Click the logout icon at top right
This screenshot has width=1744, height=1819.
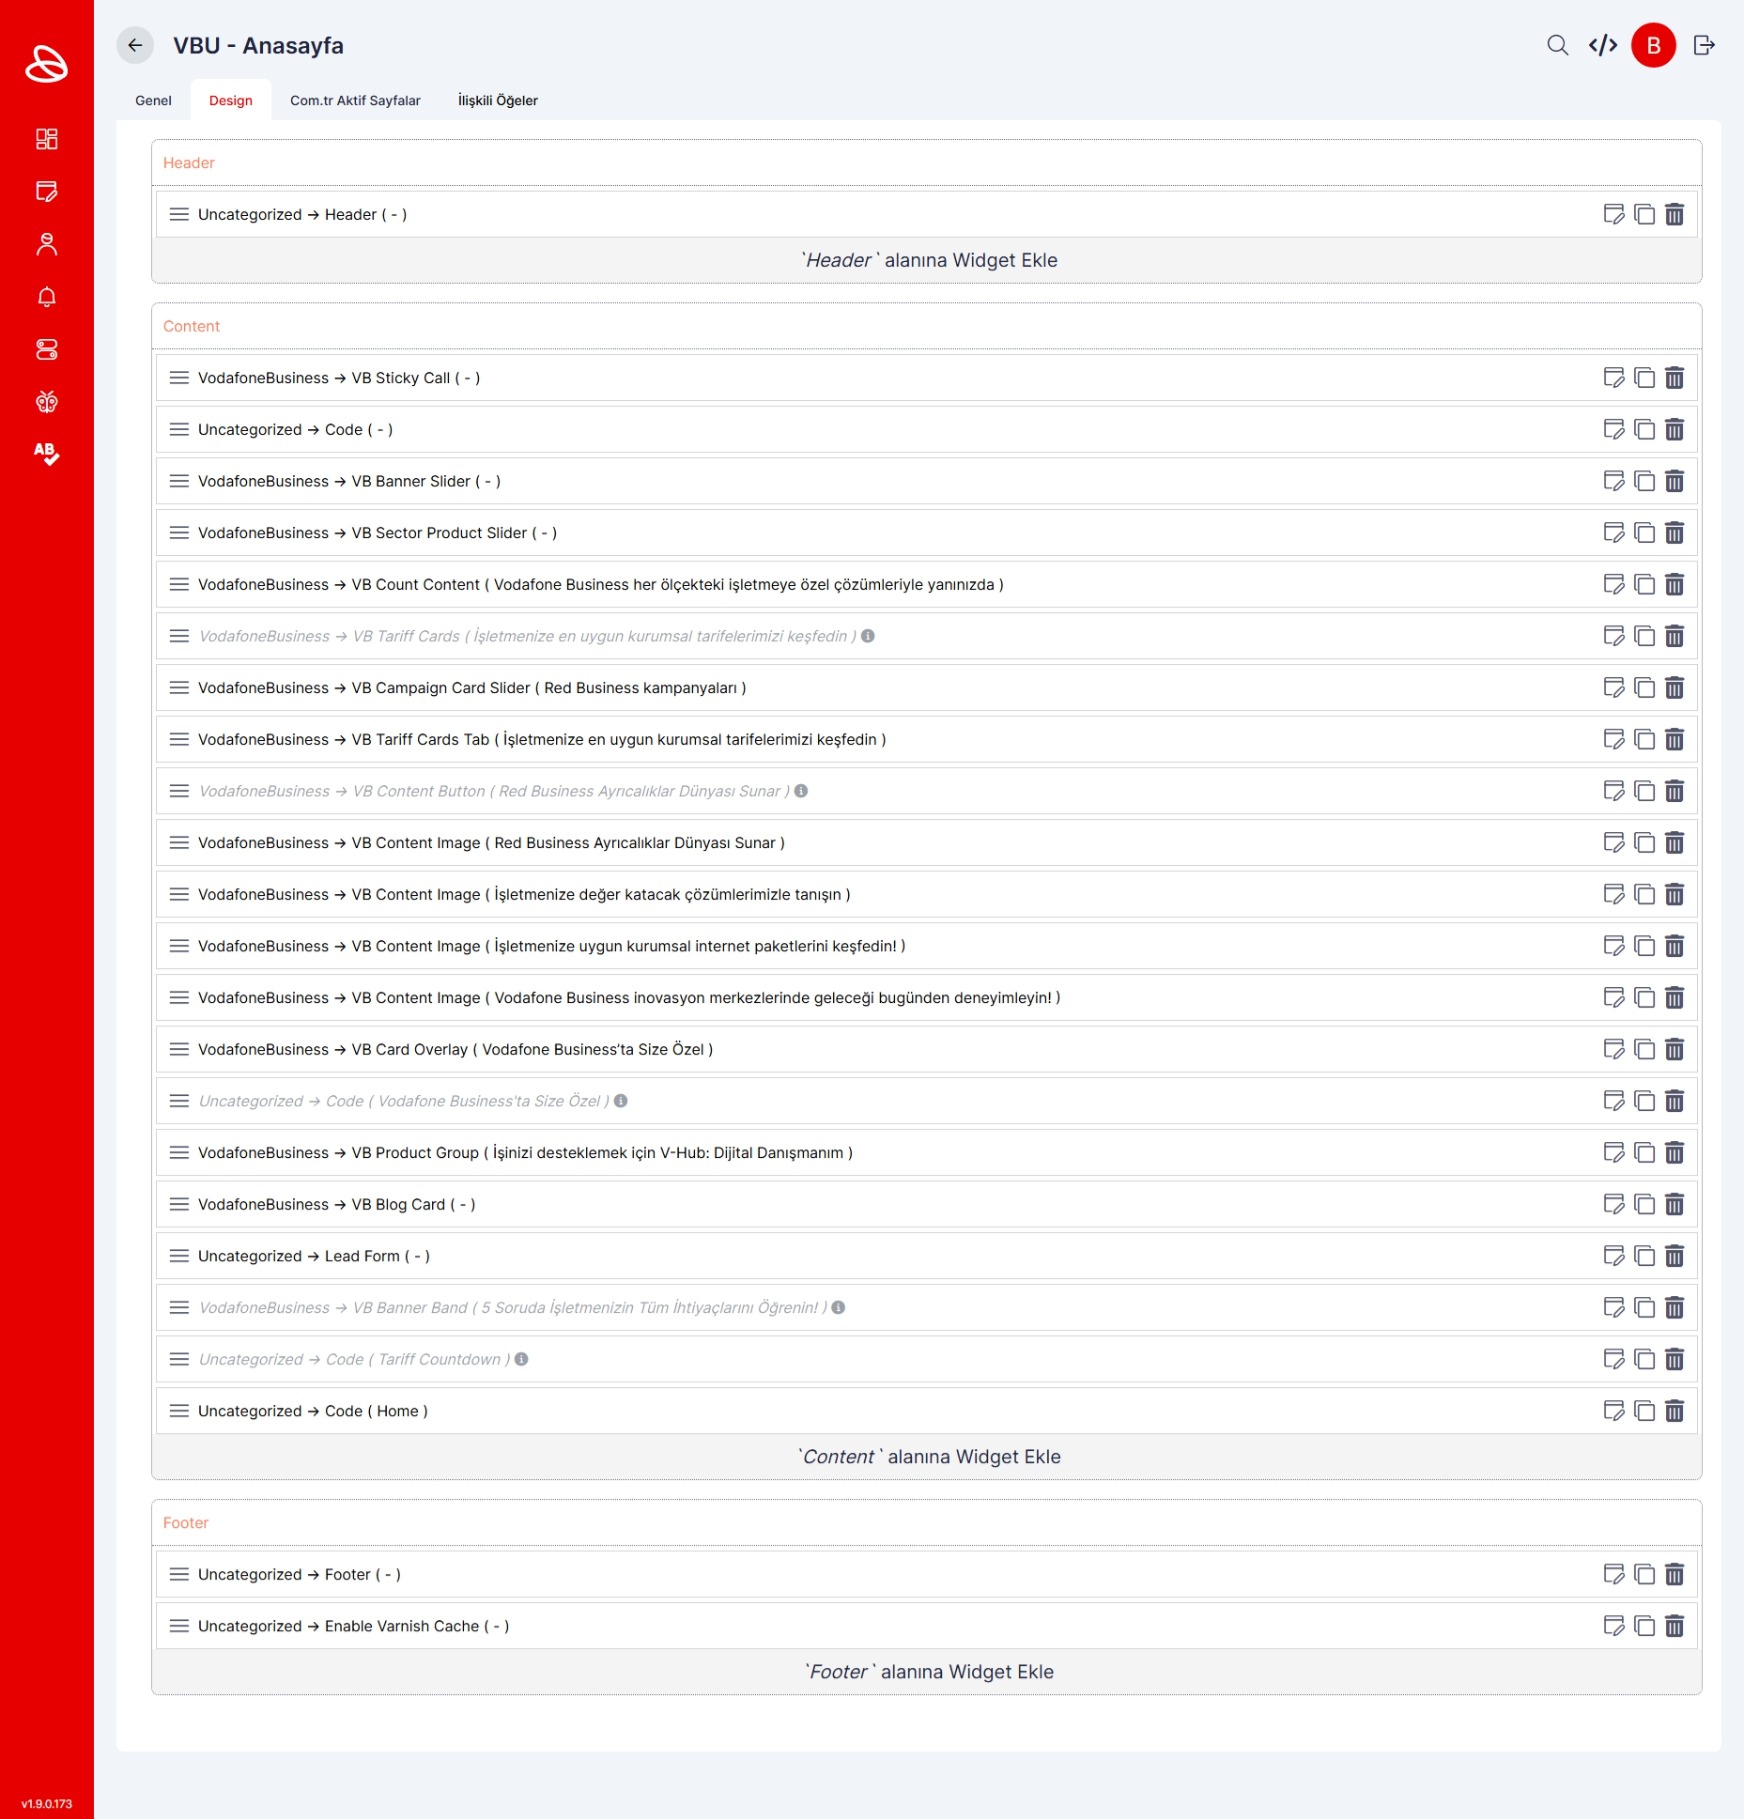(x=1704, y=45)
